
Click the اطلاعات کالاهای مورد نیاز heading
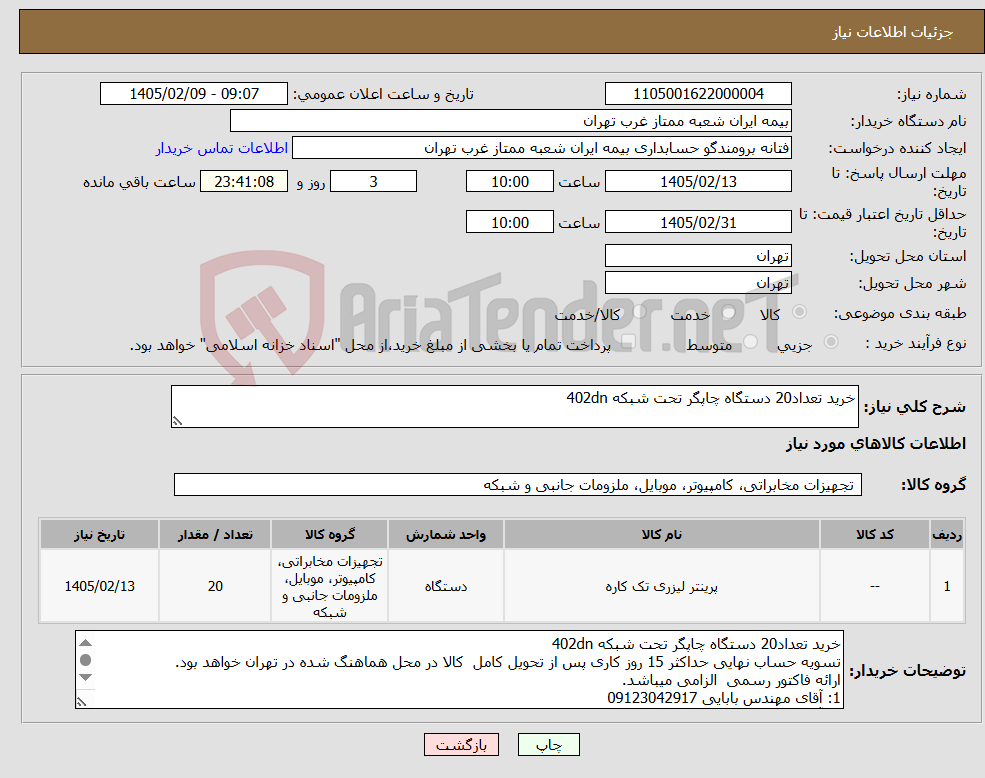coord(876,444)
